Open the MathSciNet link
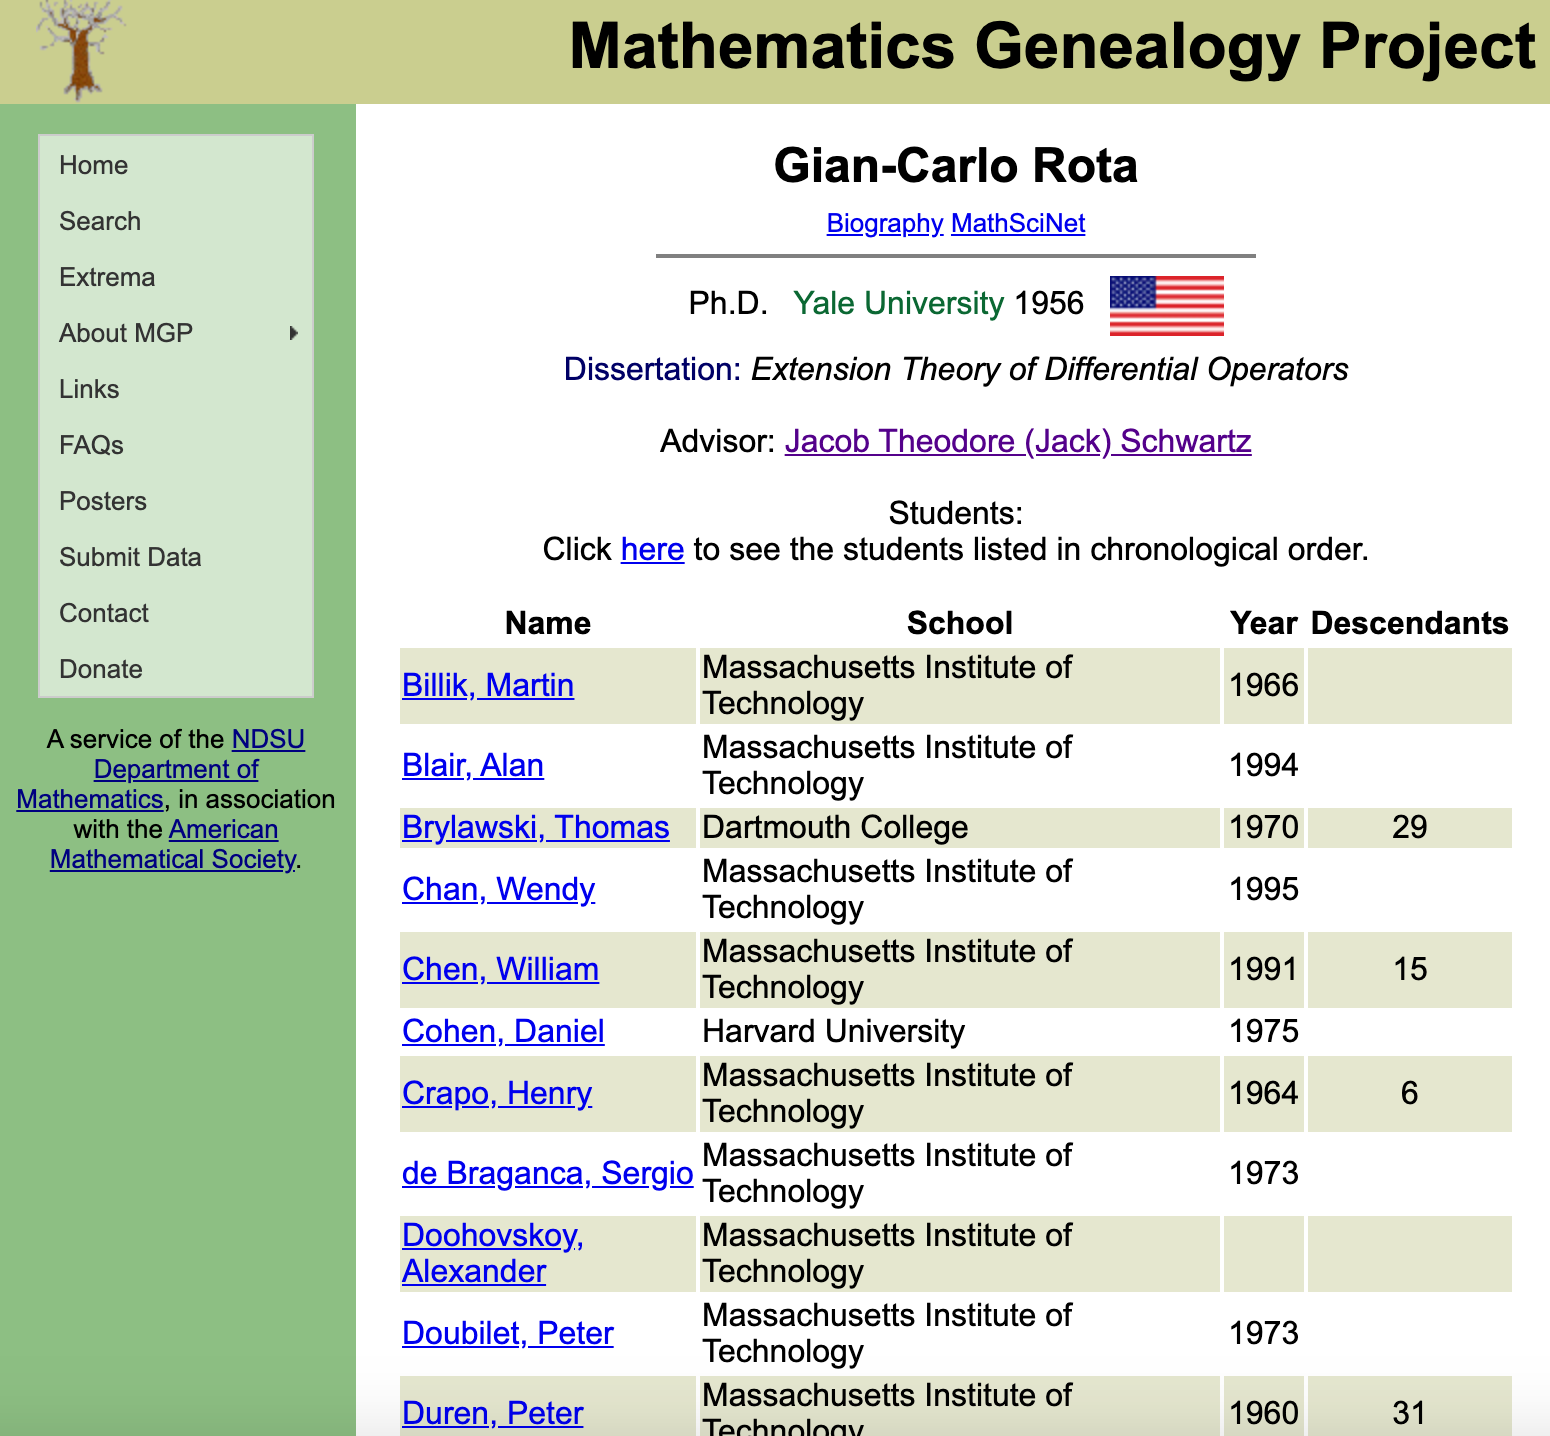The width and height of the screenshot is (1550, 1436). click(x=1017, y=223)
